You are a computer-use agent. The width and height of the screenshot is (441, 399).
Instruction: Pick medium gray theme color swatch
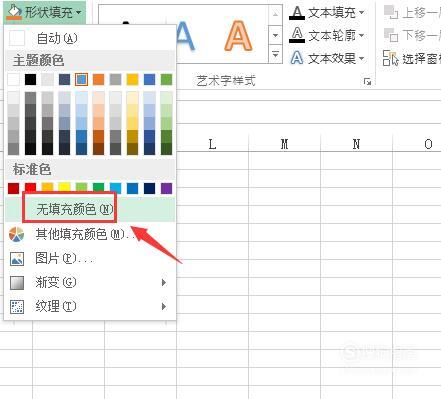pyautogui.click(x=115, y=80)
